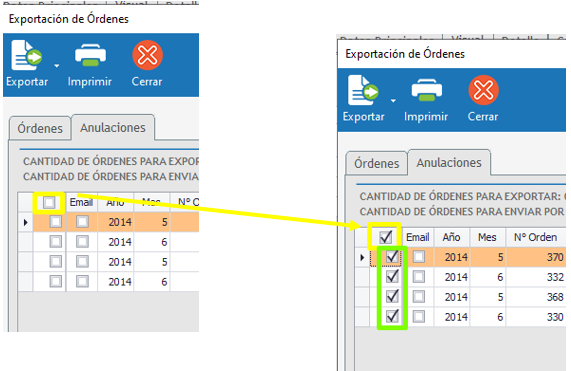Click Nº Orden column header
The width and height of the screenshot is (571, 371).
point(536,237)
